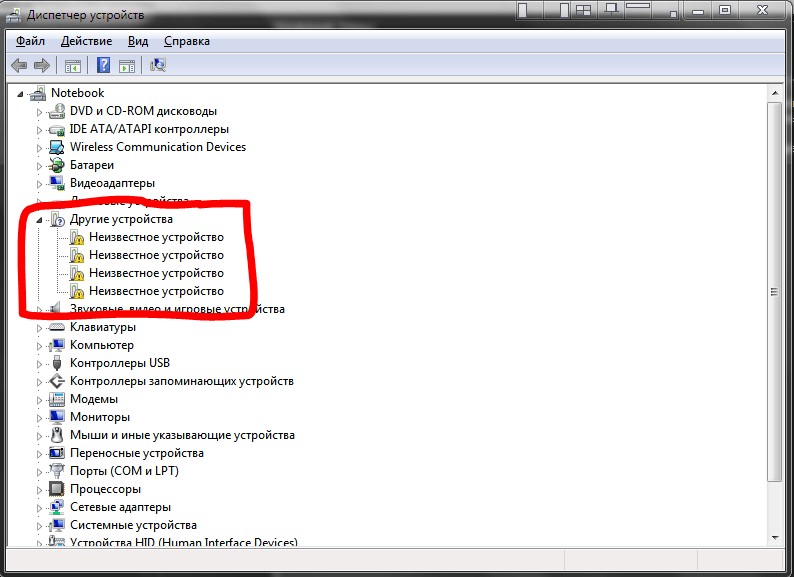Expand the Сетевые адаптеры category
The image size is (794, 577).
point(39,508)
